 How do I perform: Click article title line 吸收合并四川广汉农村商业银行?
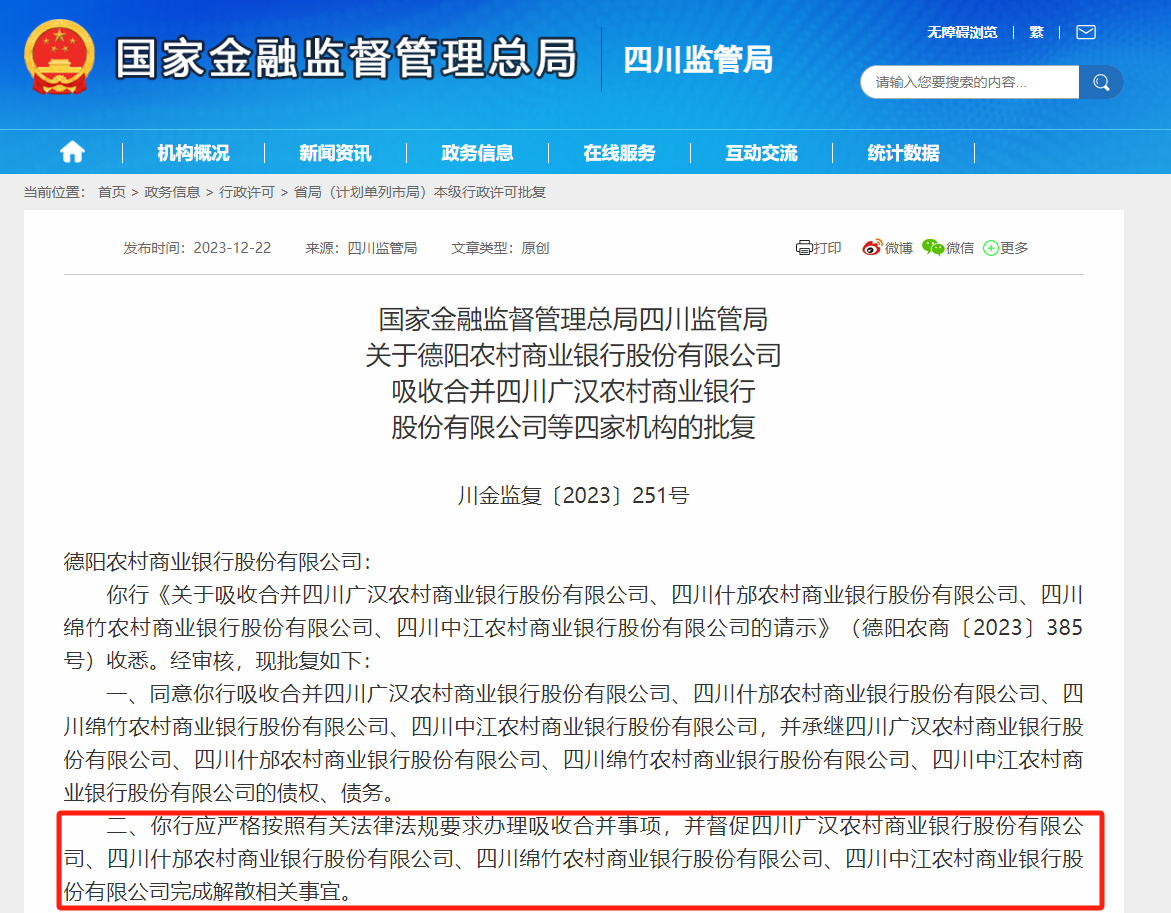(574, 391)
